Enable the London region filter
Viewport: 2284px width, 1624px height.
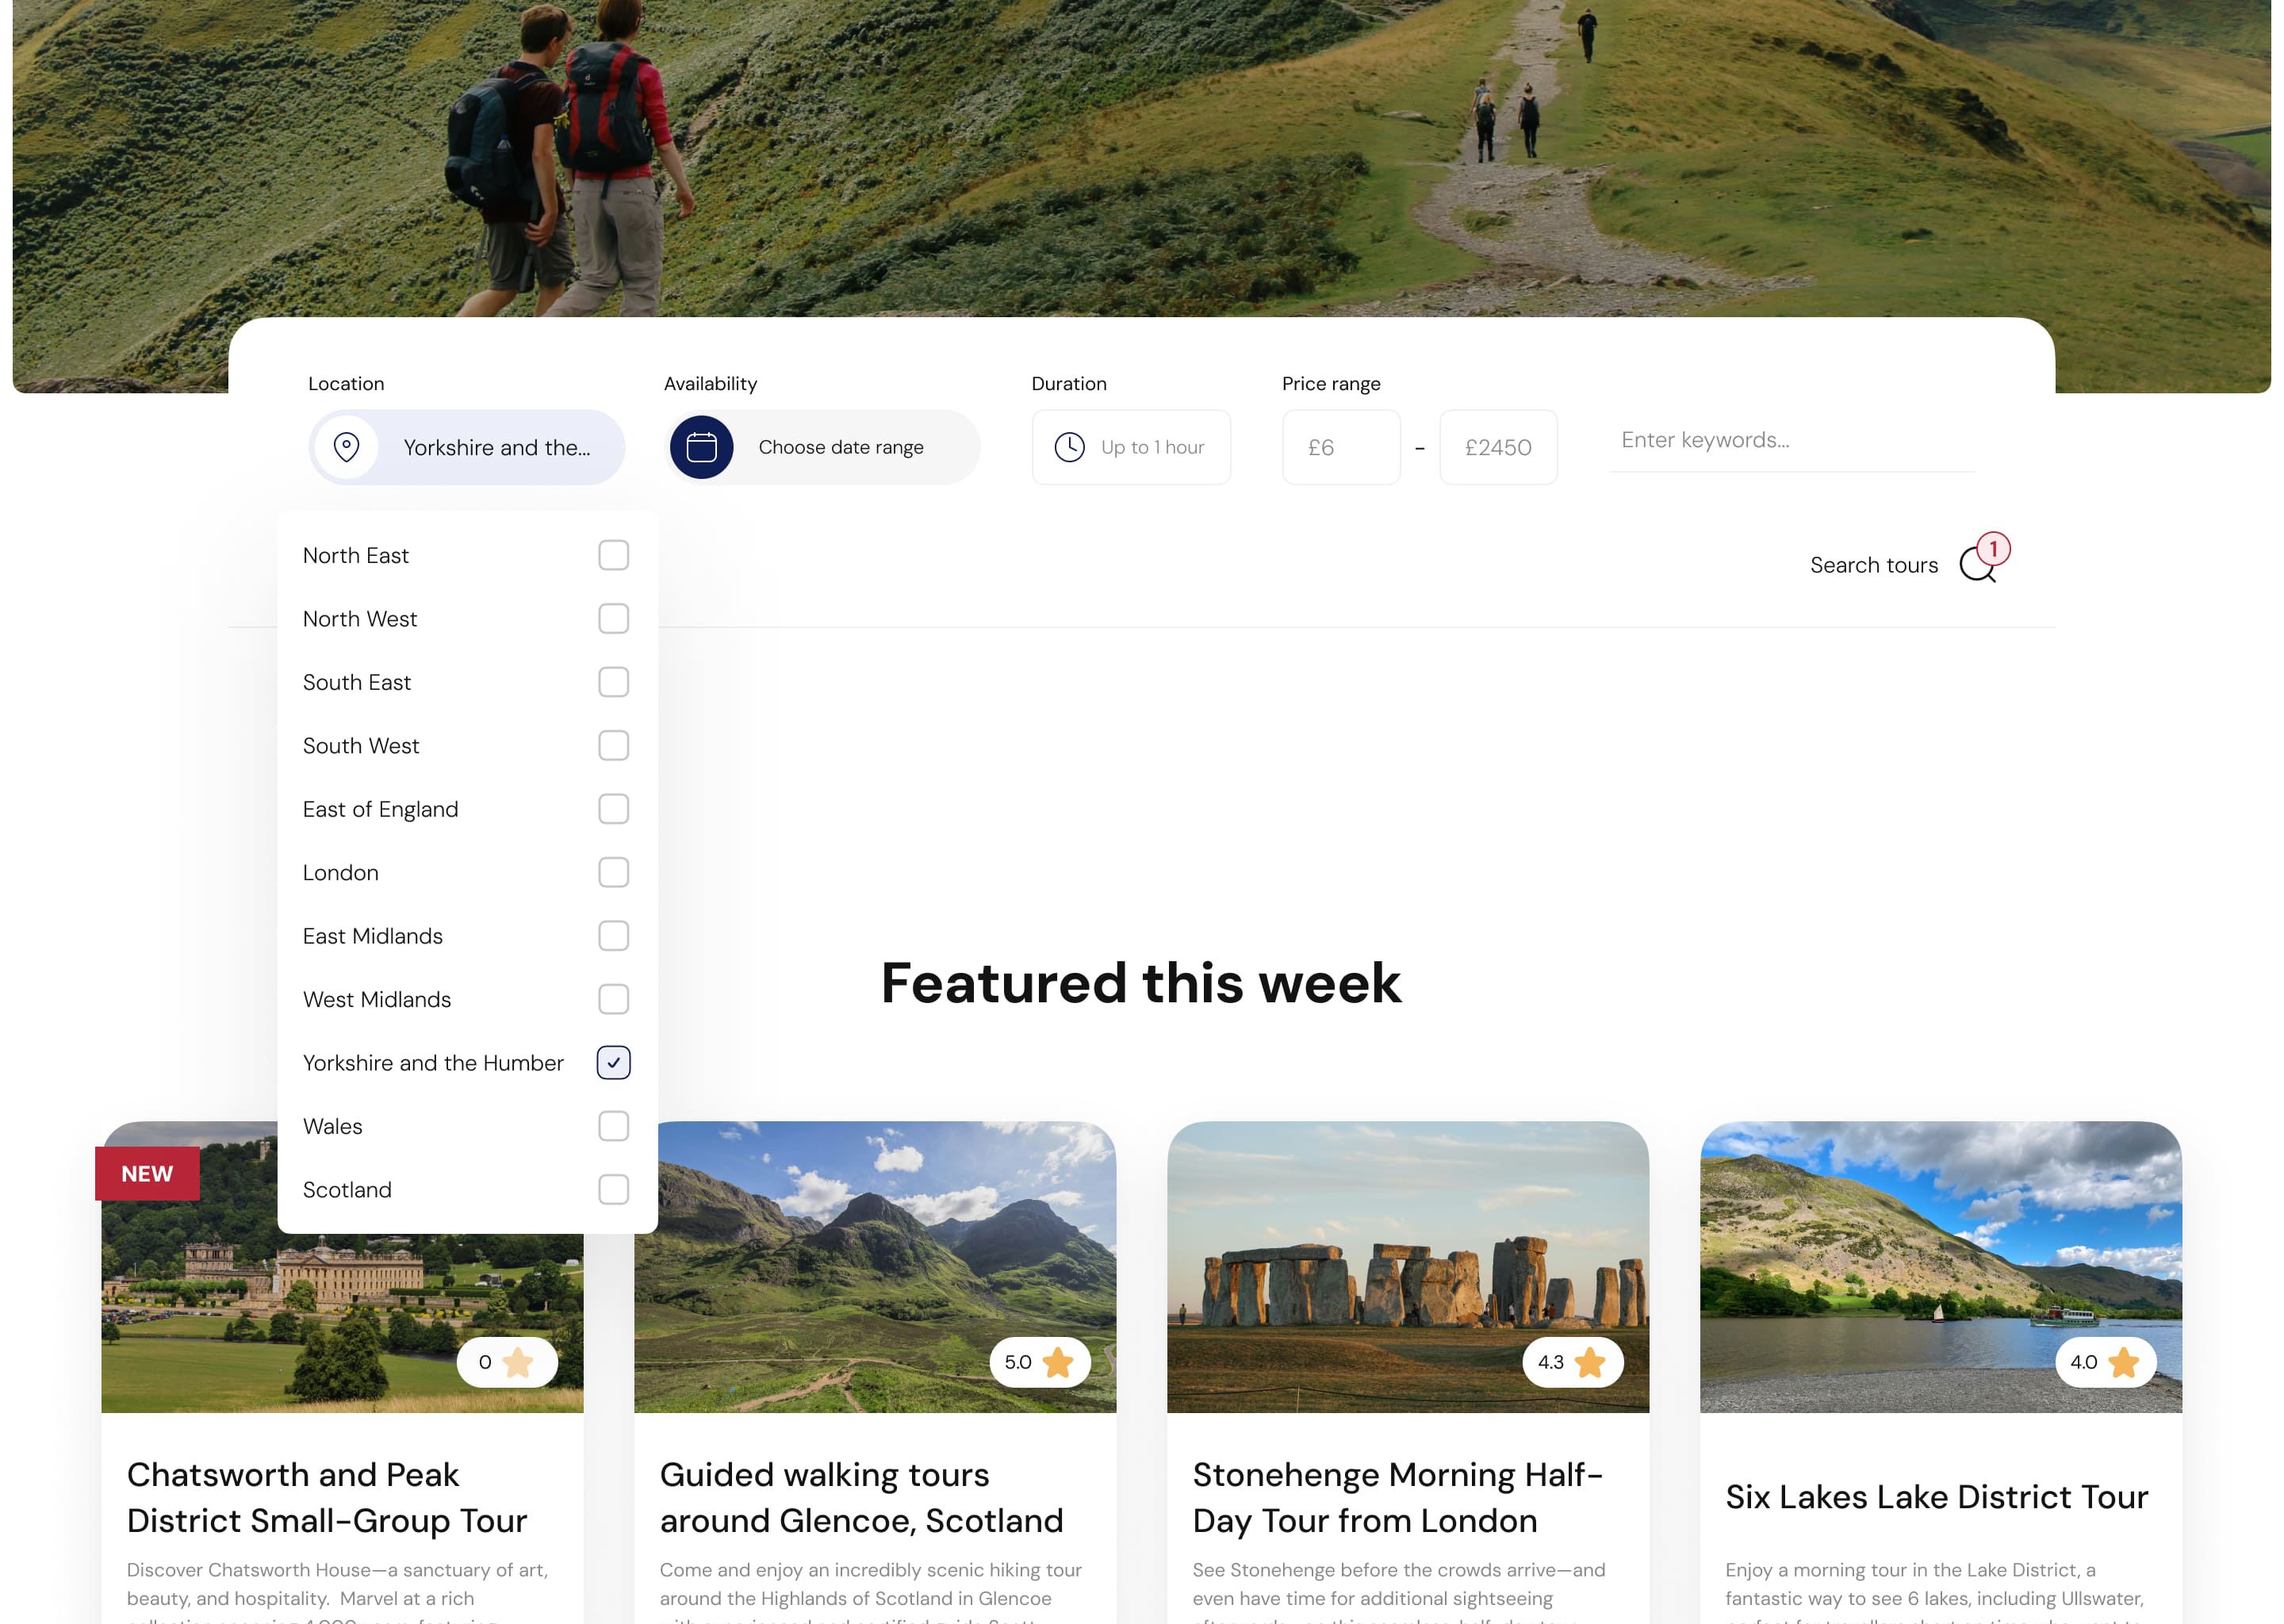coord(613,872)
